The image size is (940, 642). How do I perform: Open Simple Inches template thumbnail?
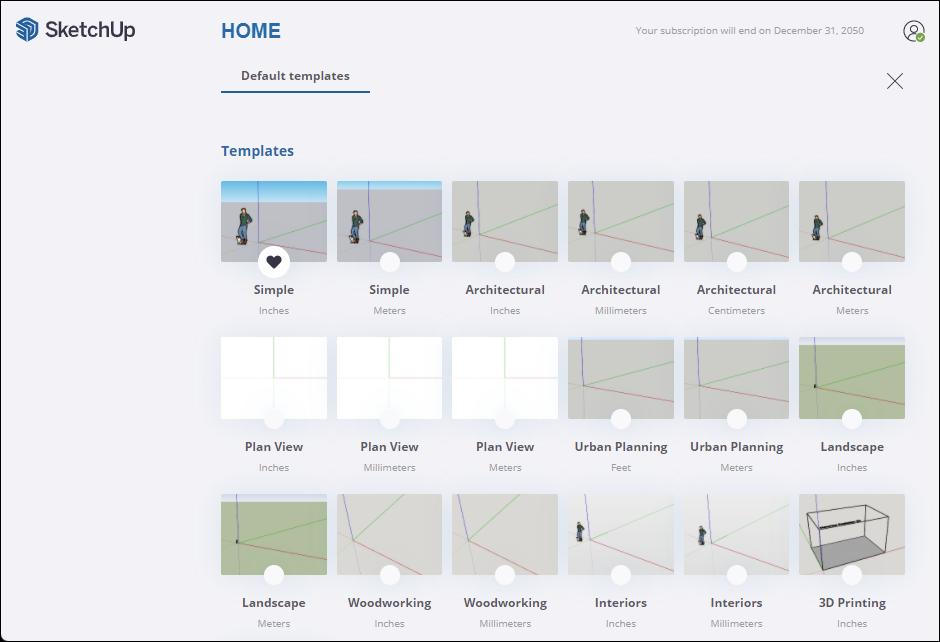tap(274, 219)
